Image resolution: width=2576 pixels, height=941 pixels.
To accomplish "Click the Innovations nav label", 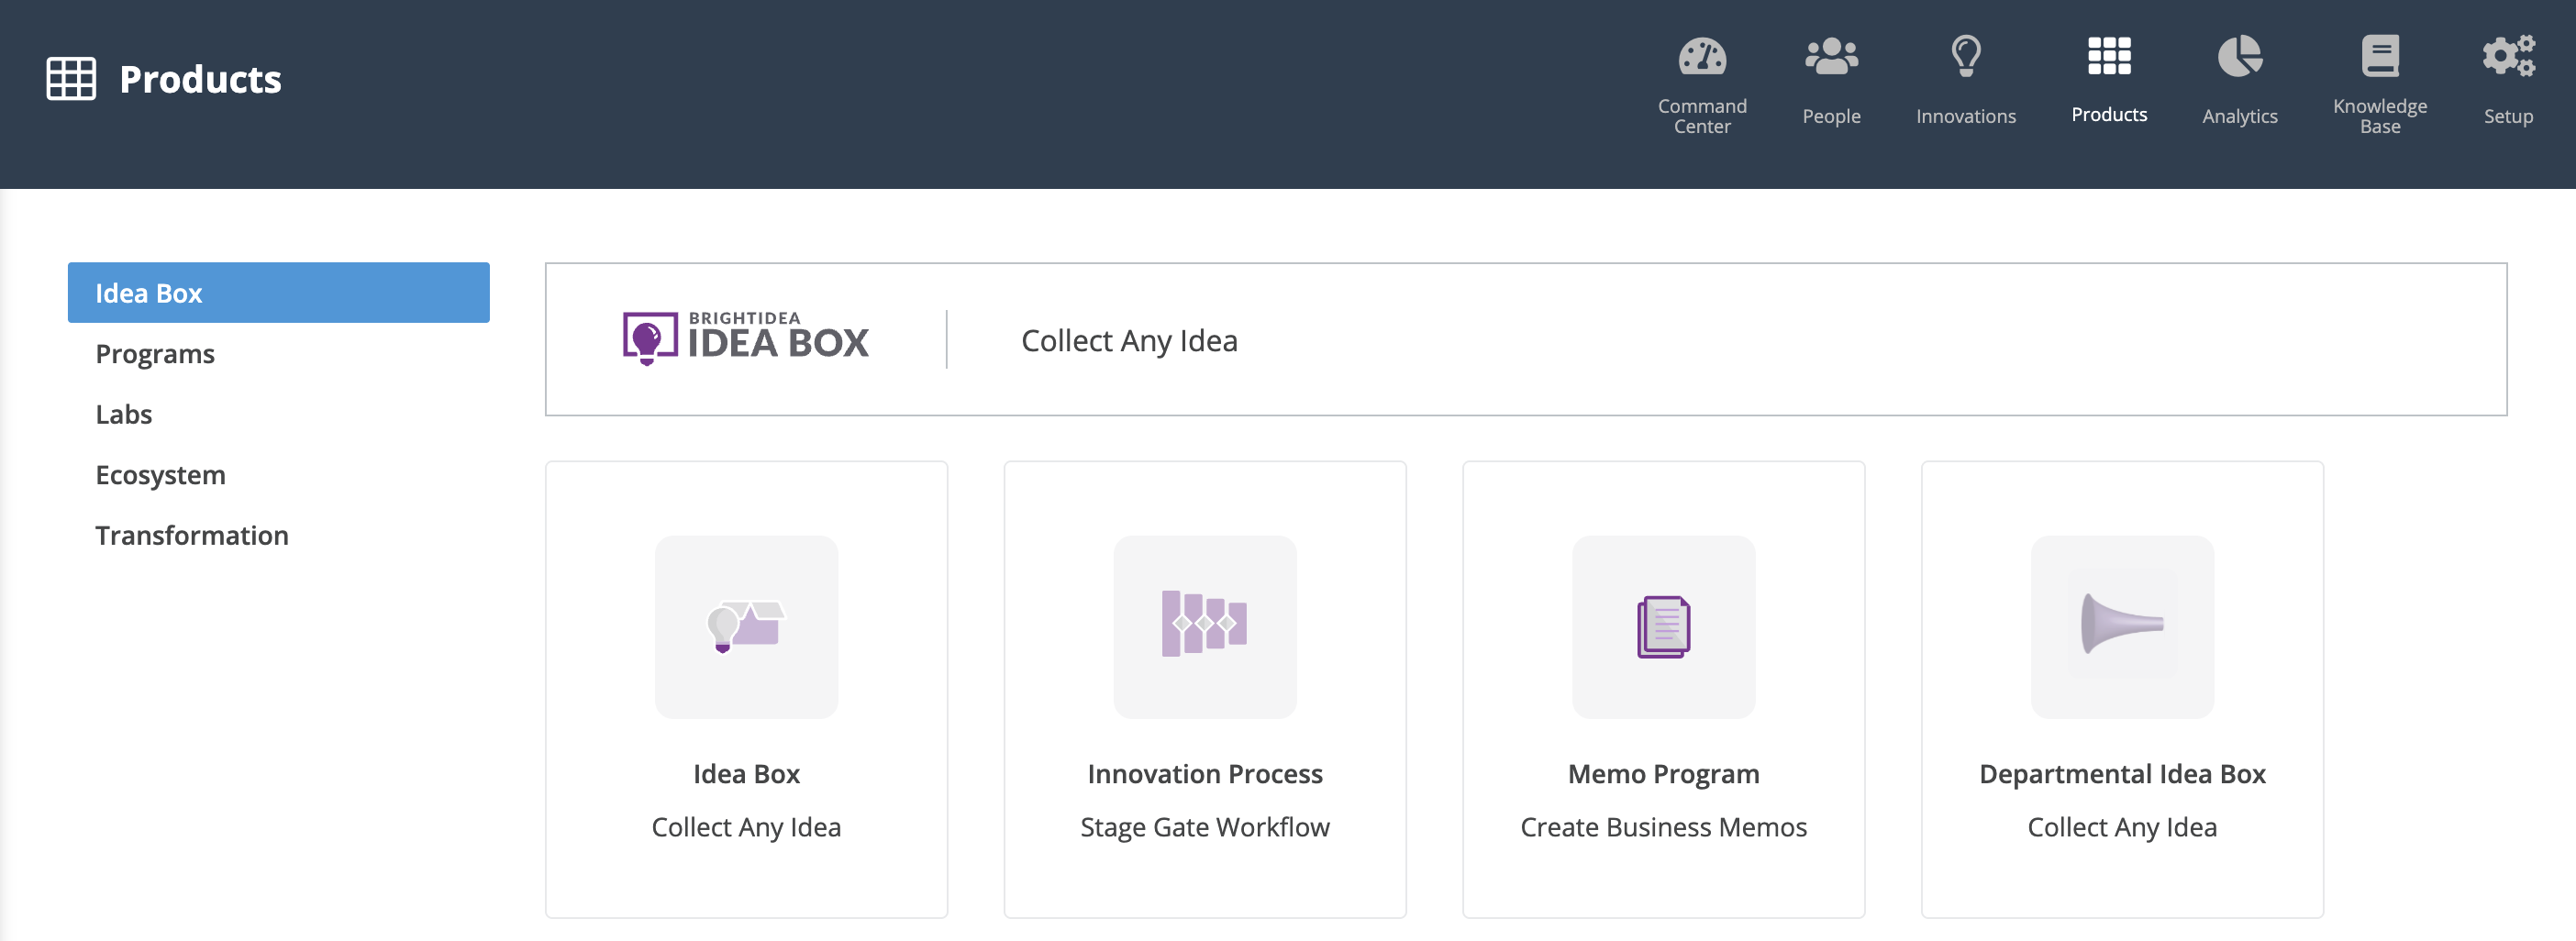I will [1966, 116].
